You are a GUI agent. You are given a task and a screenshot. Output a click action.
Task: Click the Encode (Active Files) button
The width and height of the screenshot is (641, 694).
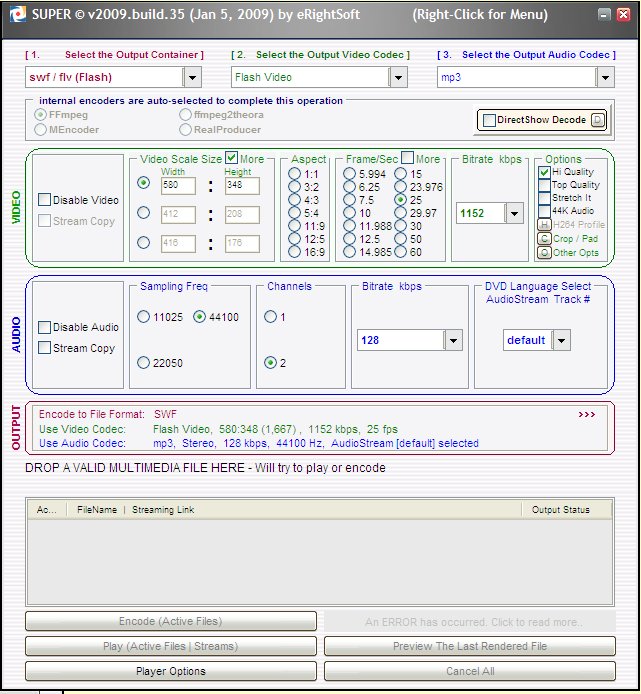pos(171,621)
